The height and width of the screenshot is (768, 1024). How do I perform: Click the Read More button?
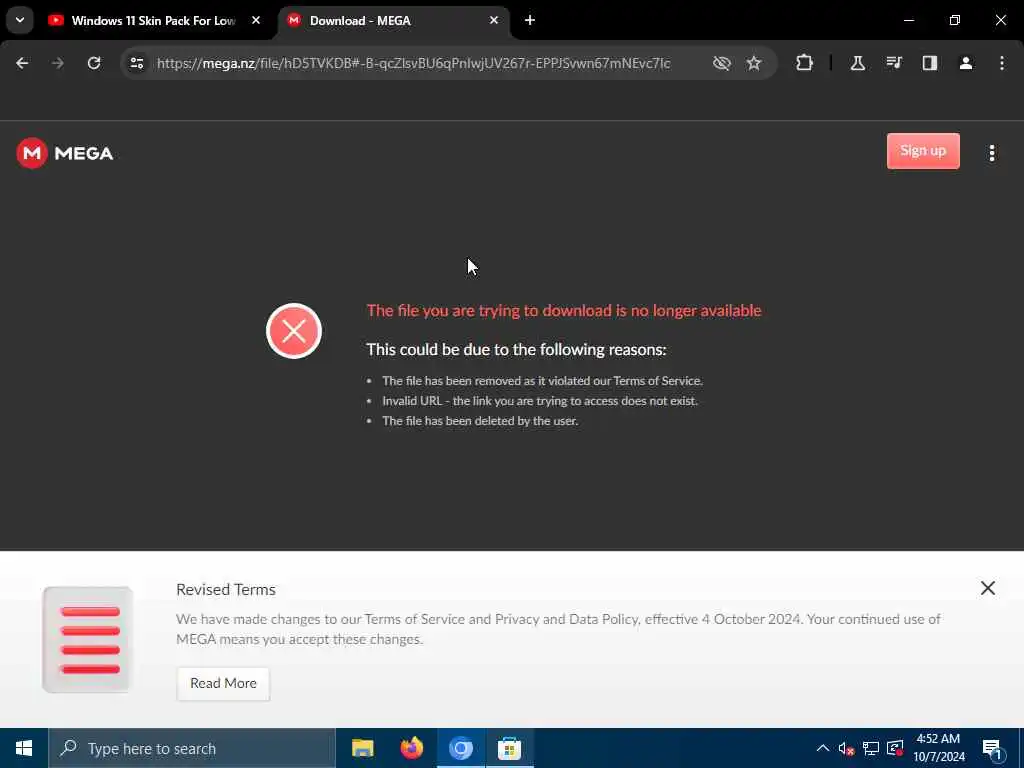[x=223, y=683]
